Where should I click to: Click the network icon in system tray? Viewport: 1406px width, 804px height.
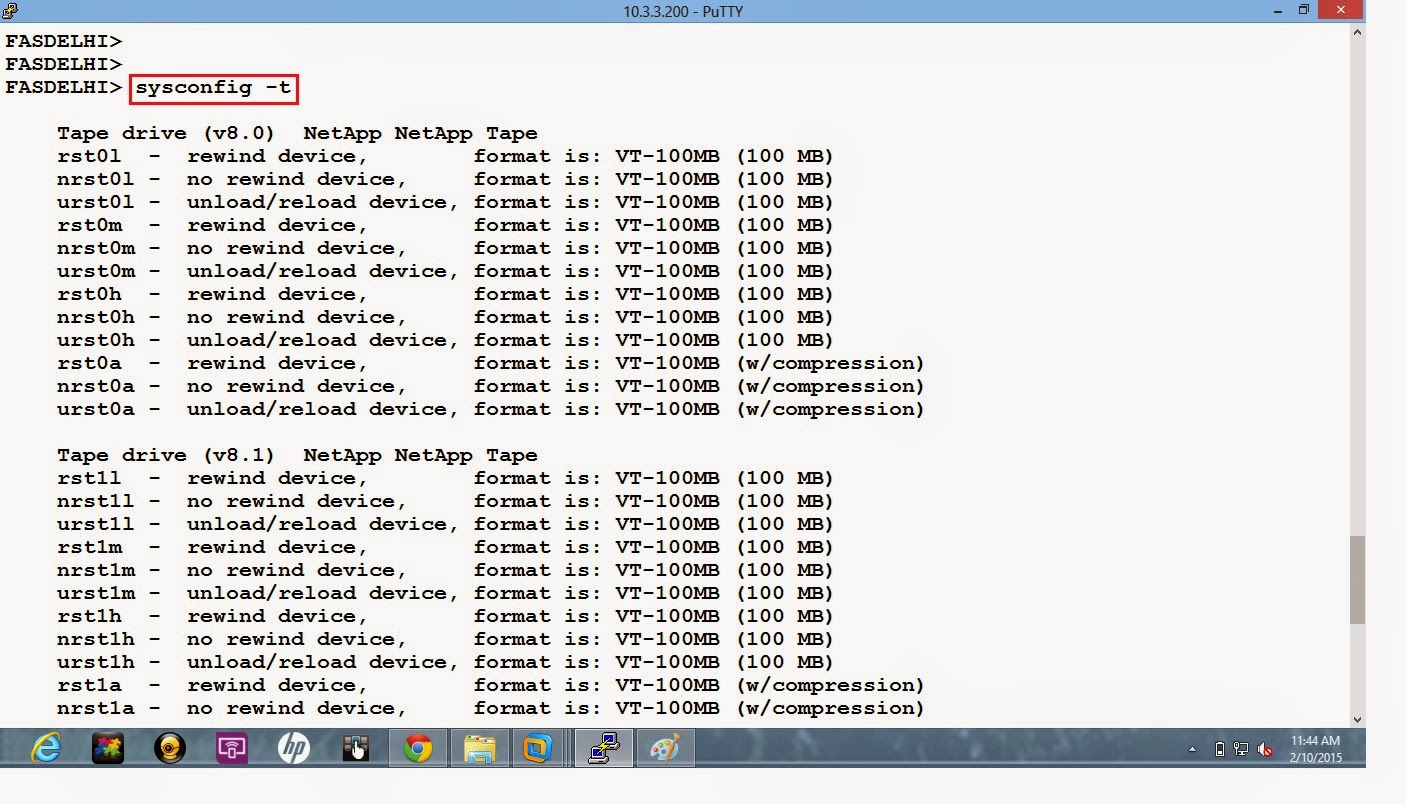[1242, 747]
